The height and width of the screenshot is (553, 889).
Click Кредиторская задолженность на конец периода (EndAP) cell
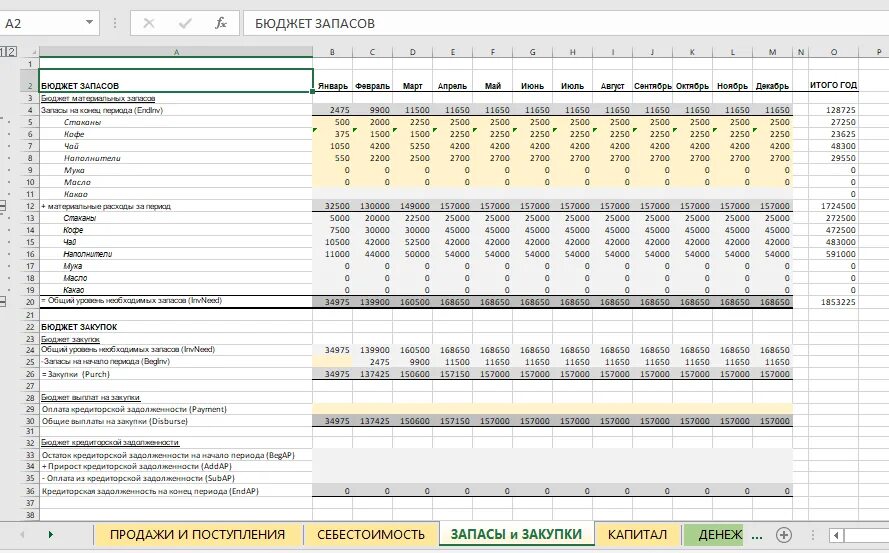(176, 491)
